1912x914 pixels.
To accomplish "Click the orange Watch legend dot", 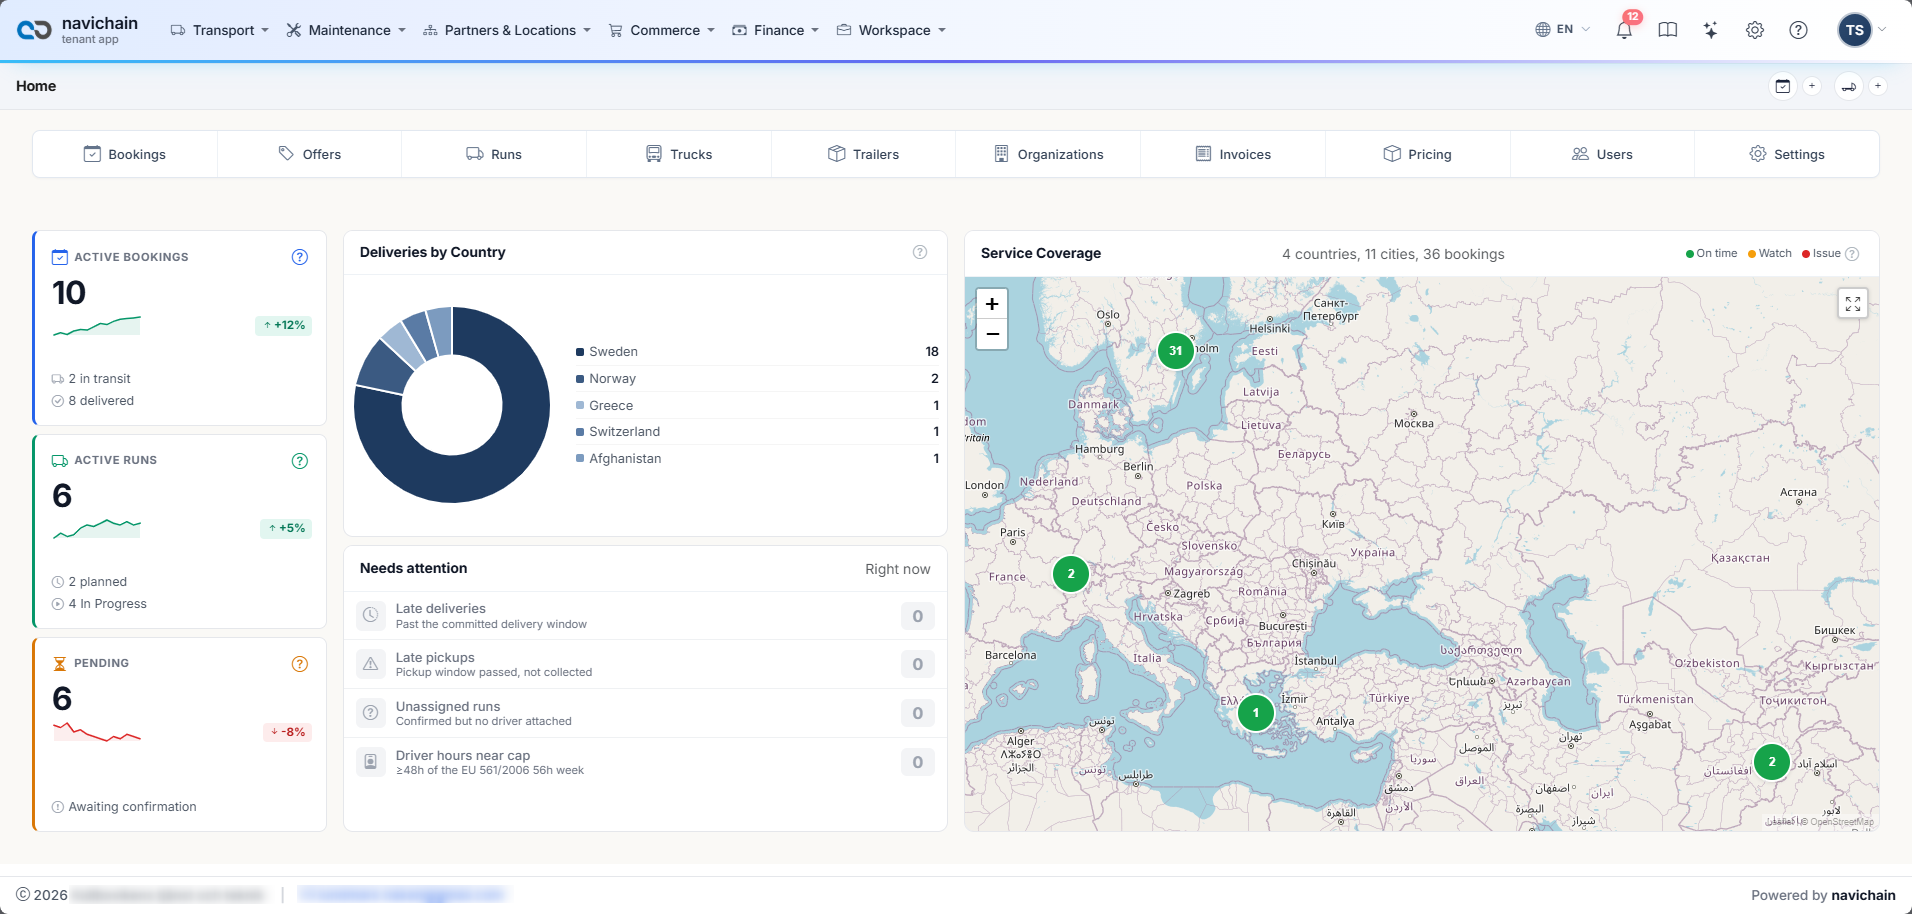I will (1752, 254).
